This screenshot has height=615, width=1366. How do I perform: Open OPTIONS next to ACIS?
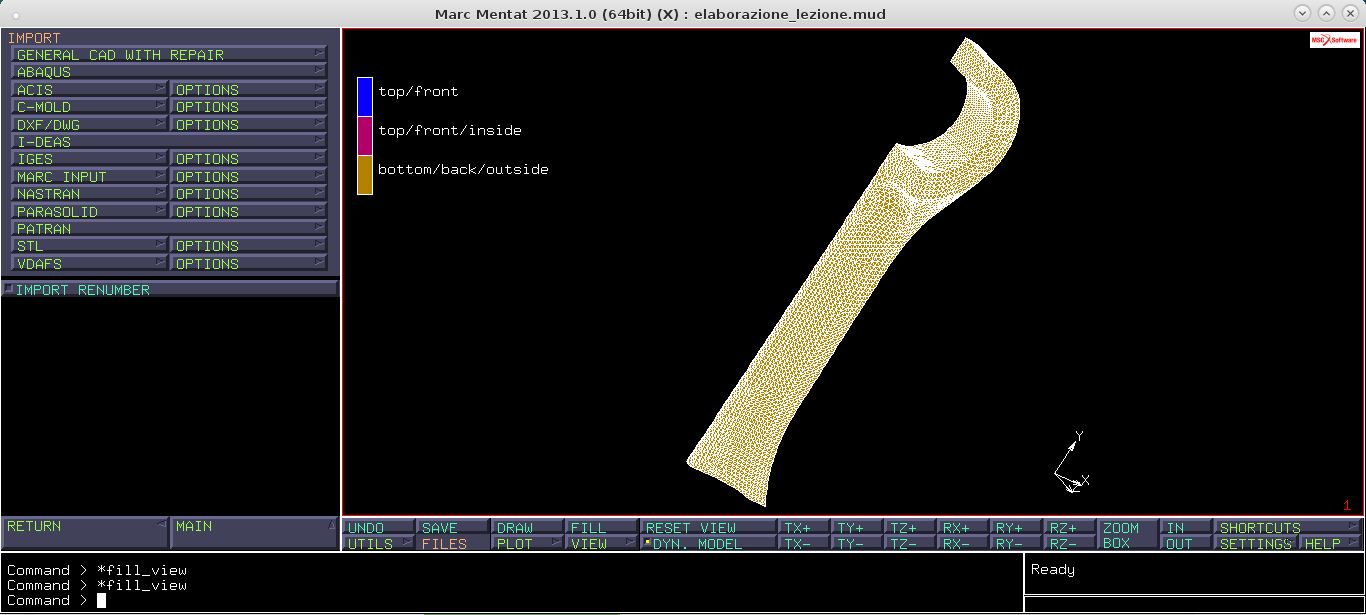[249, 90]
